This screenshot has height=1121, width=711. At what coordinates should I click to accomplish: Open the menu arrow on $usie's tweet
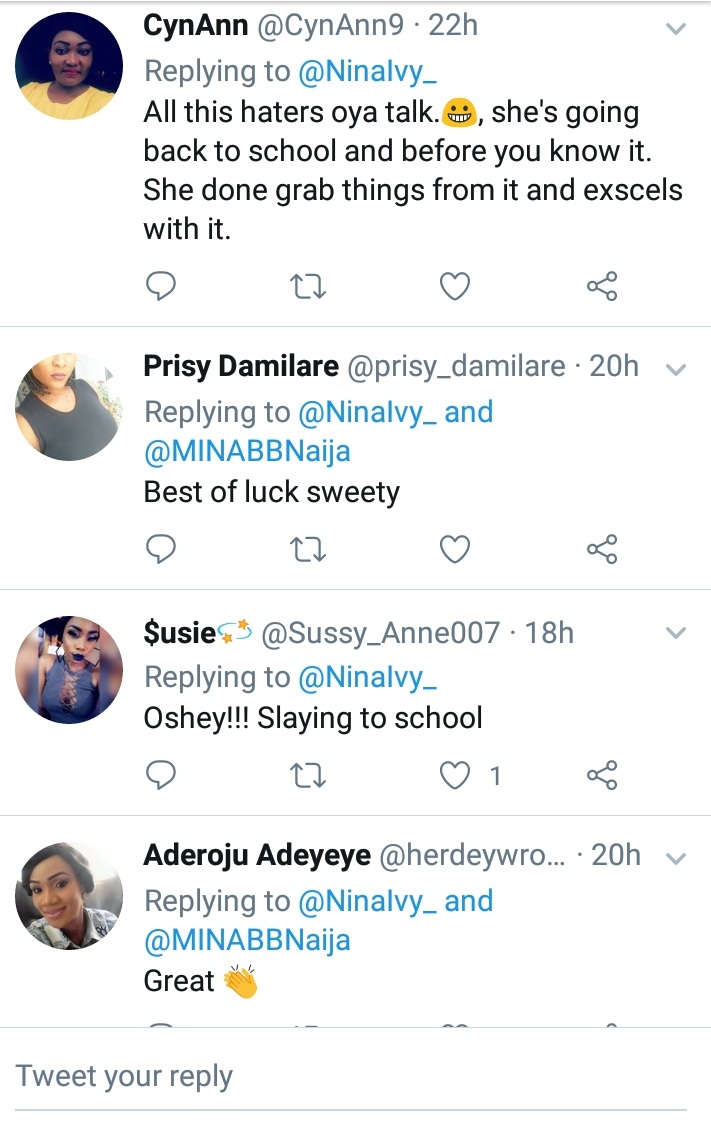[677, 633]
